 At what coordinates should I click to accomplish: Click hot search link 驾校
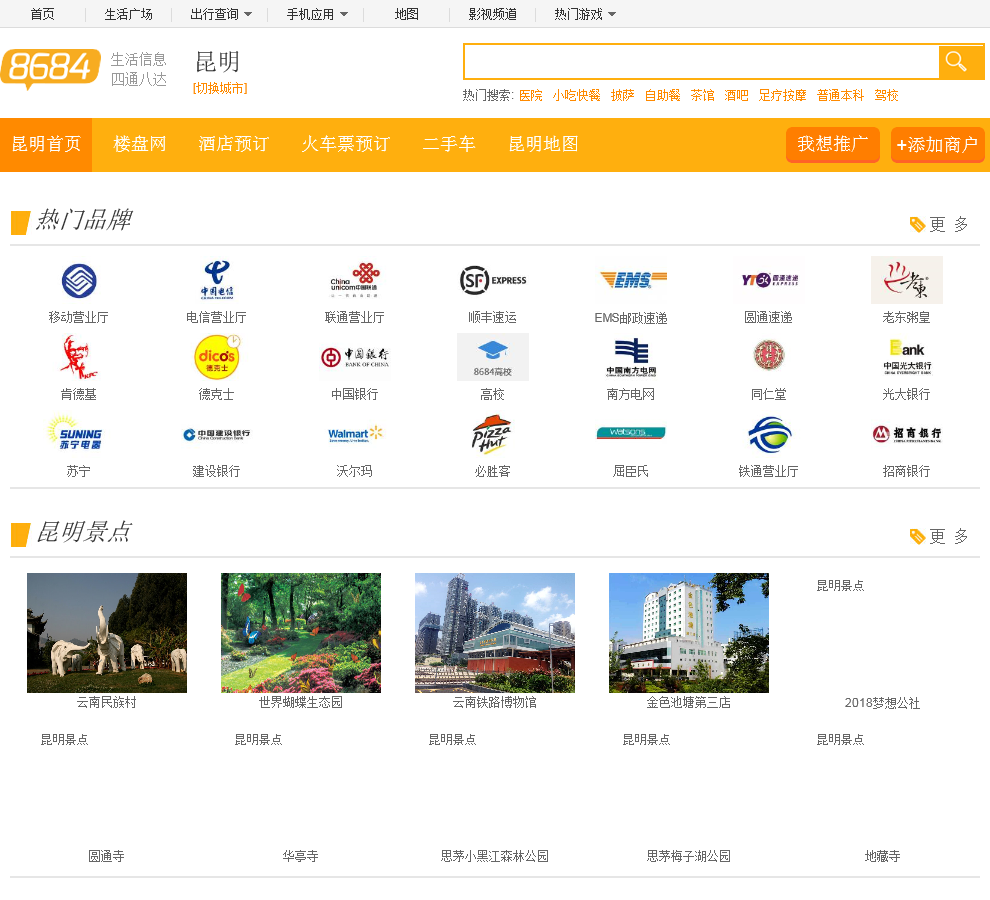[x=886, y=95]
